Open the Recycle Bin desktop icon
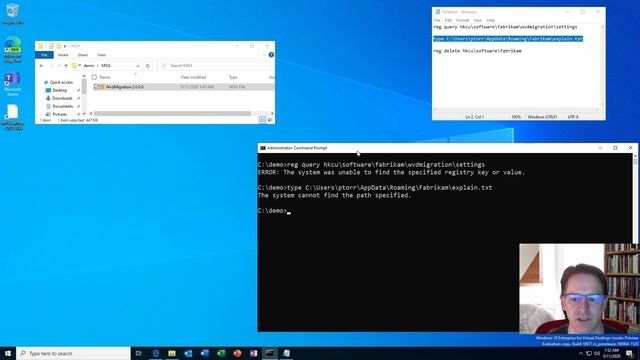 12,13
